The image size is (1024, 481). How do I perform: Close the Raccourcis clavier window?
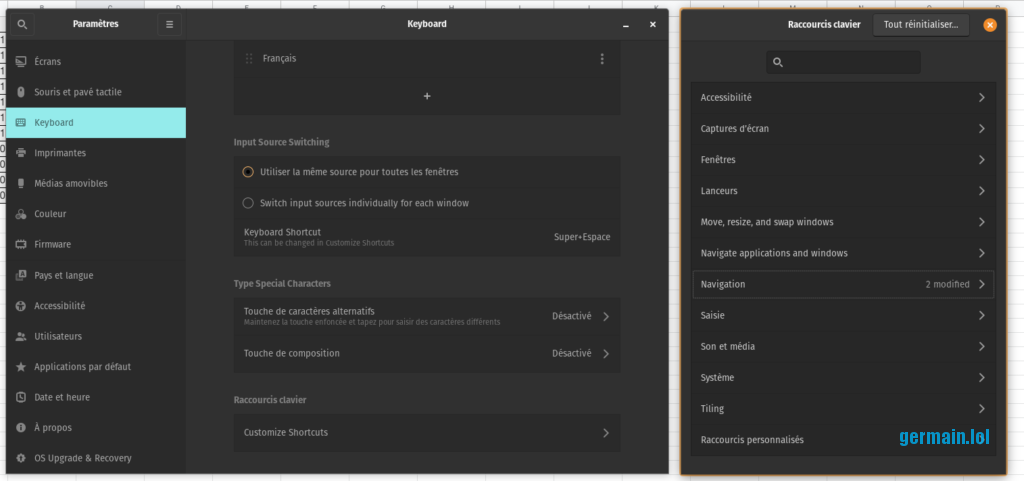(x=989, y=25)
